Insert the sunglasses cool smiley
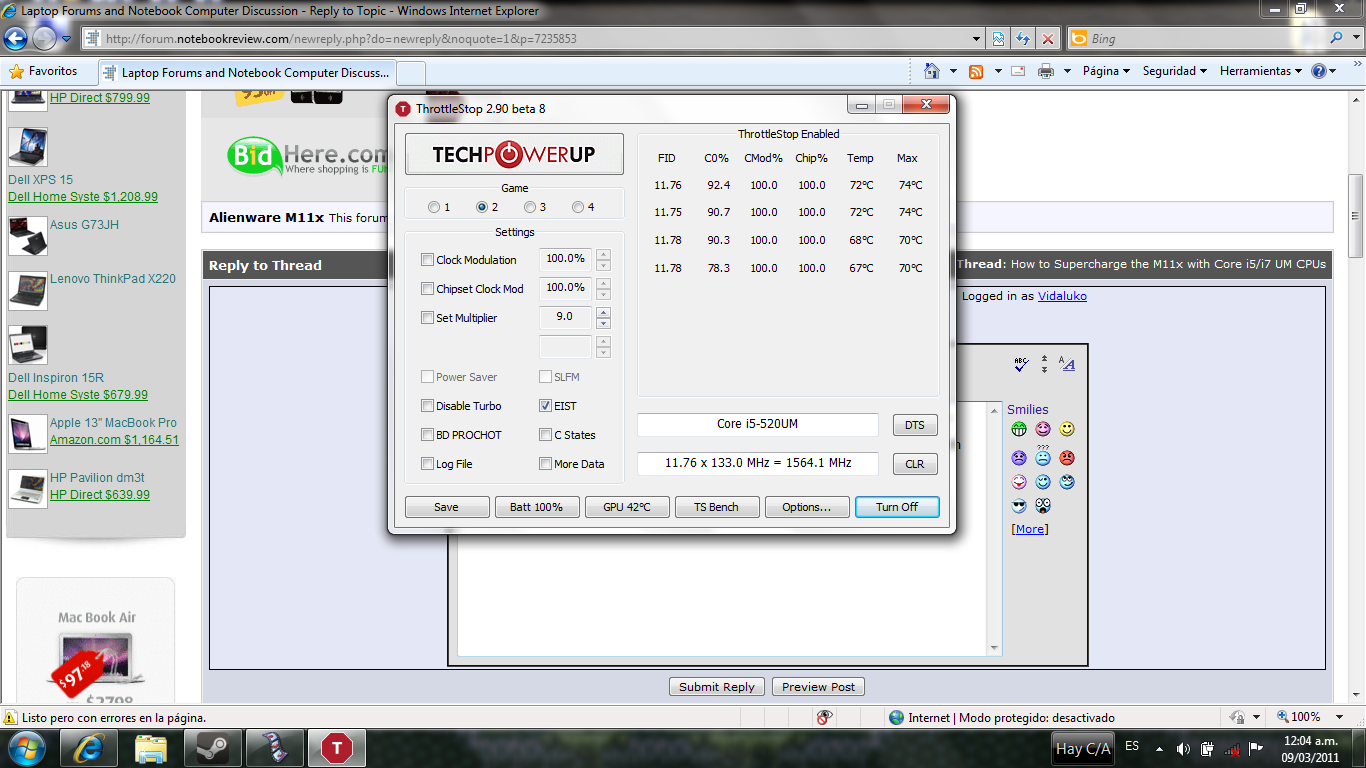The height and width of the screenshot is (768, 1366). point(1019,506)
